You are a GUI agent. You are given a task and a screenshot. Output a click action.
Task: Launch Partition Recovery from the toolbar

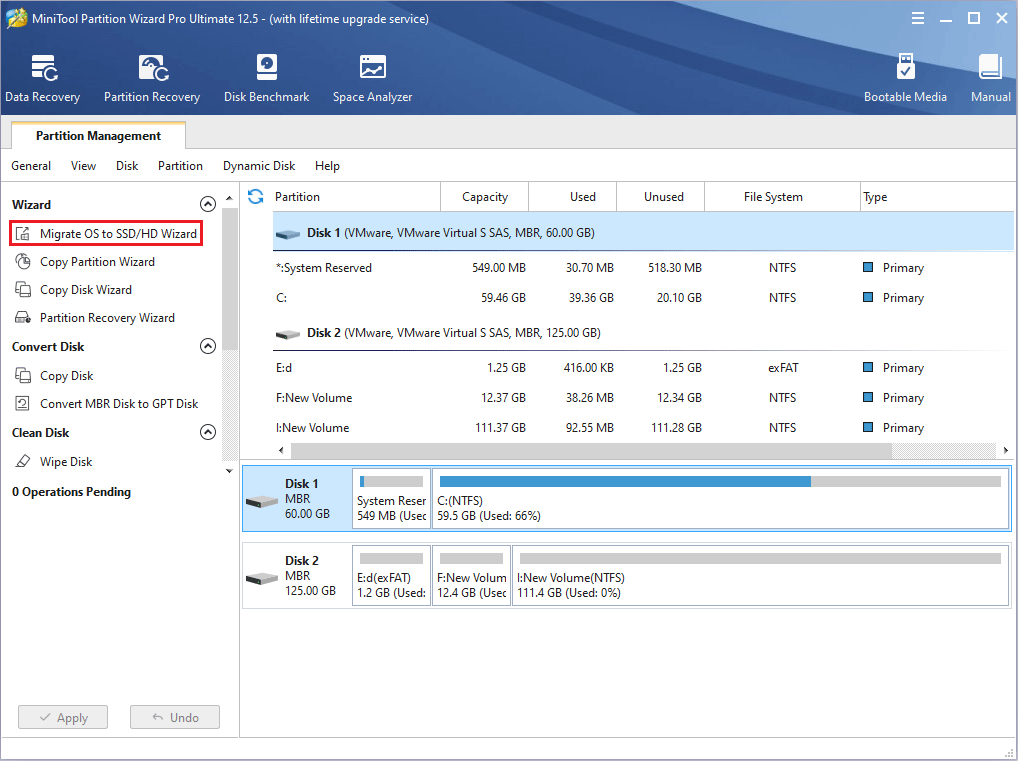click(x=152, y=80)
